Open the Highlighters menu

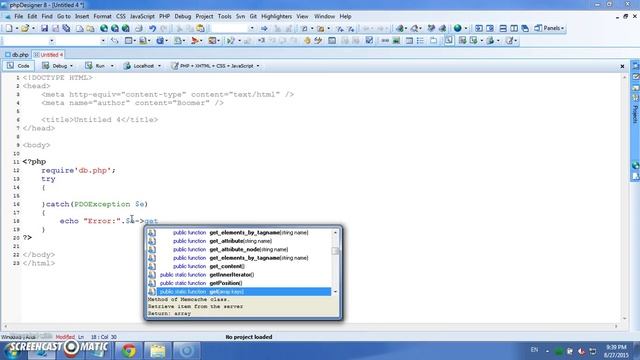click(x=276, y=16)
